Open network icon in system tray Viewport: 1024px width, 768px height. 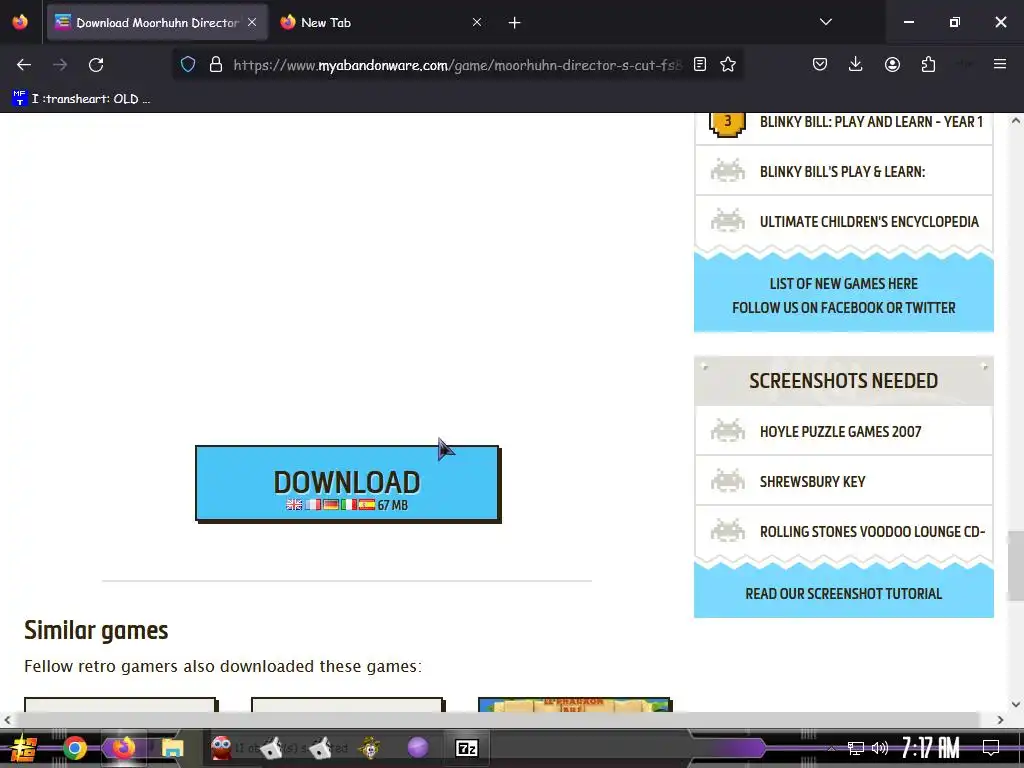856,748
